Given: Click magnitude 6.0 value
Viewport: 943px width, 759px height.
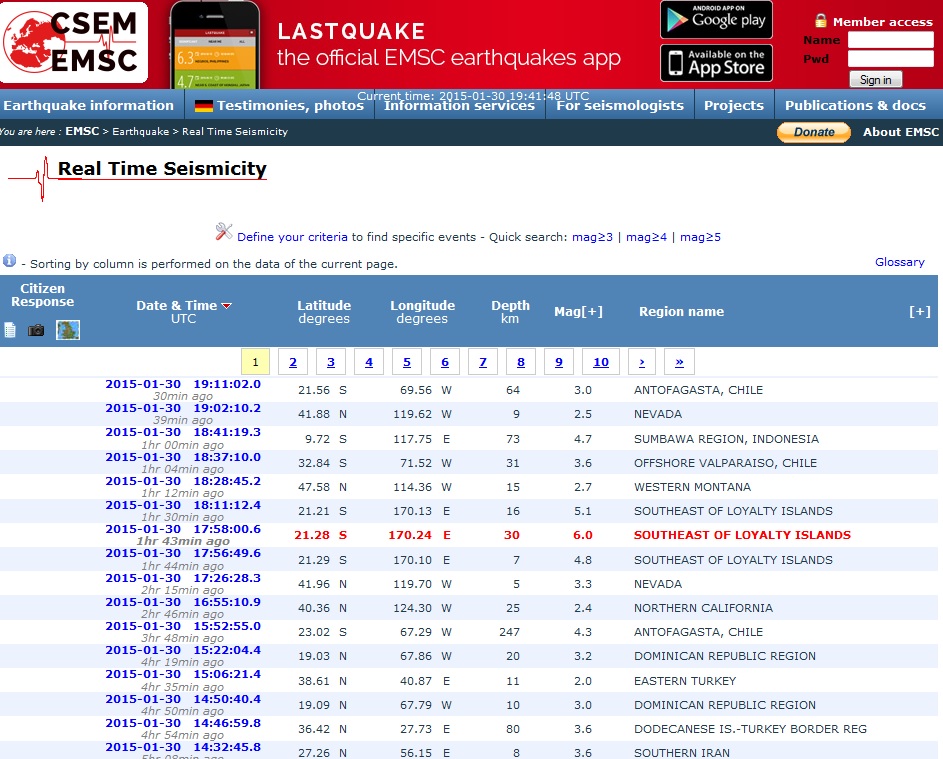Looking at the screenshot, I should point(583,535).
